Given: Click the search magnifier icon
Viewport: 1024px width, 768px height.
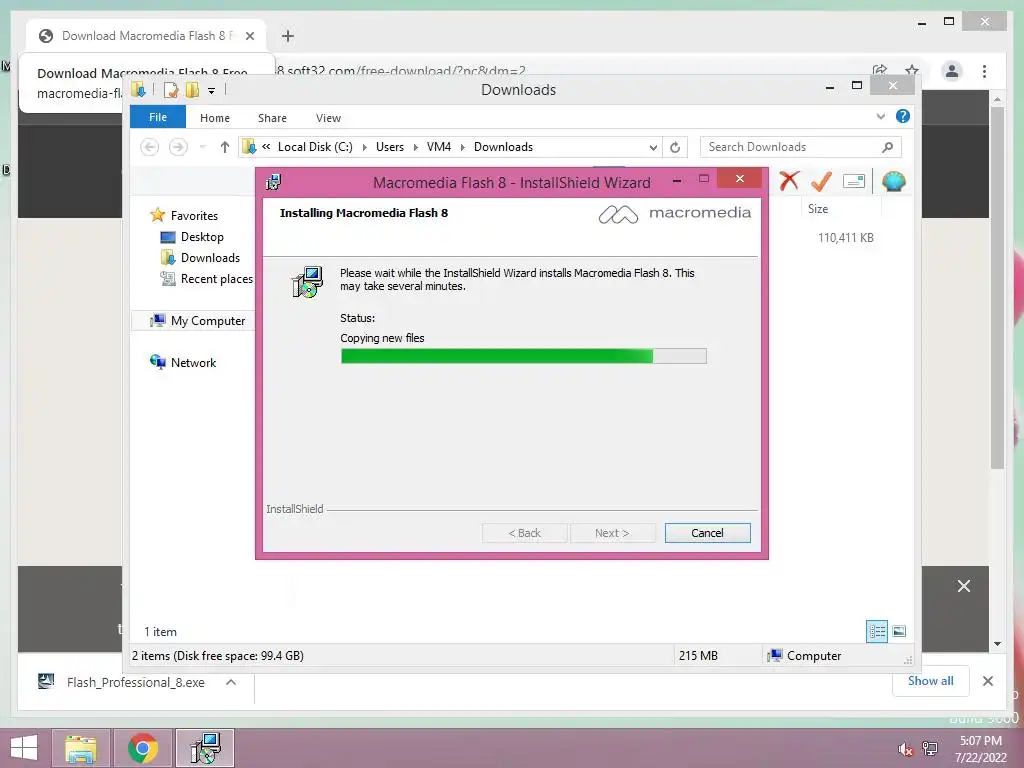Looking at the screenshot, I should (888, 147).
